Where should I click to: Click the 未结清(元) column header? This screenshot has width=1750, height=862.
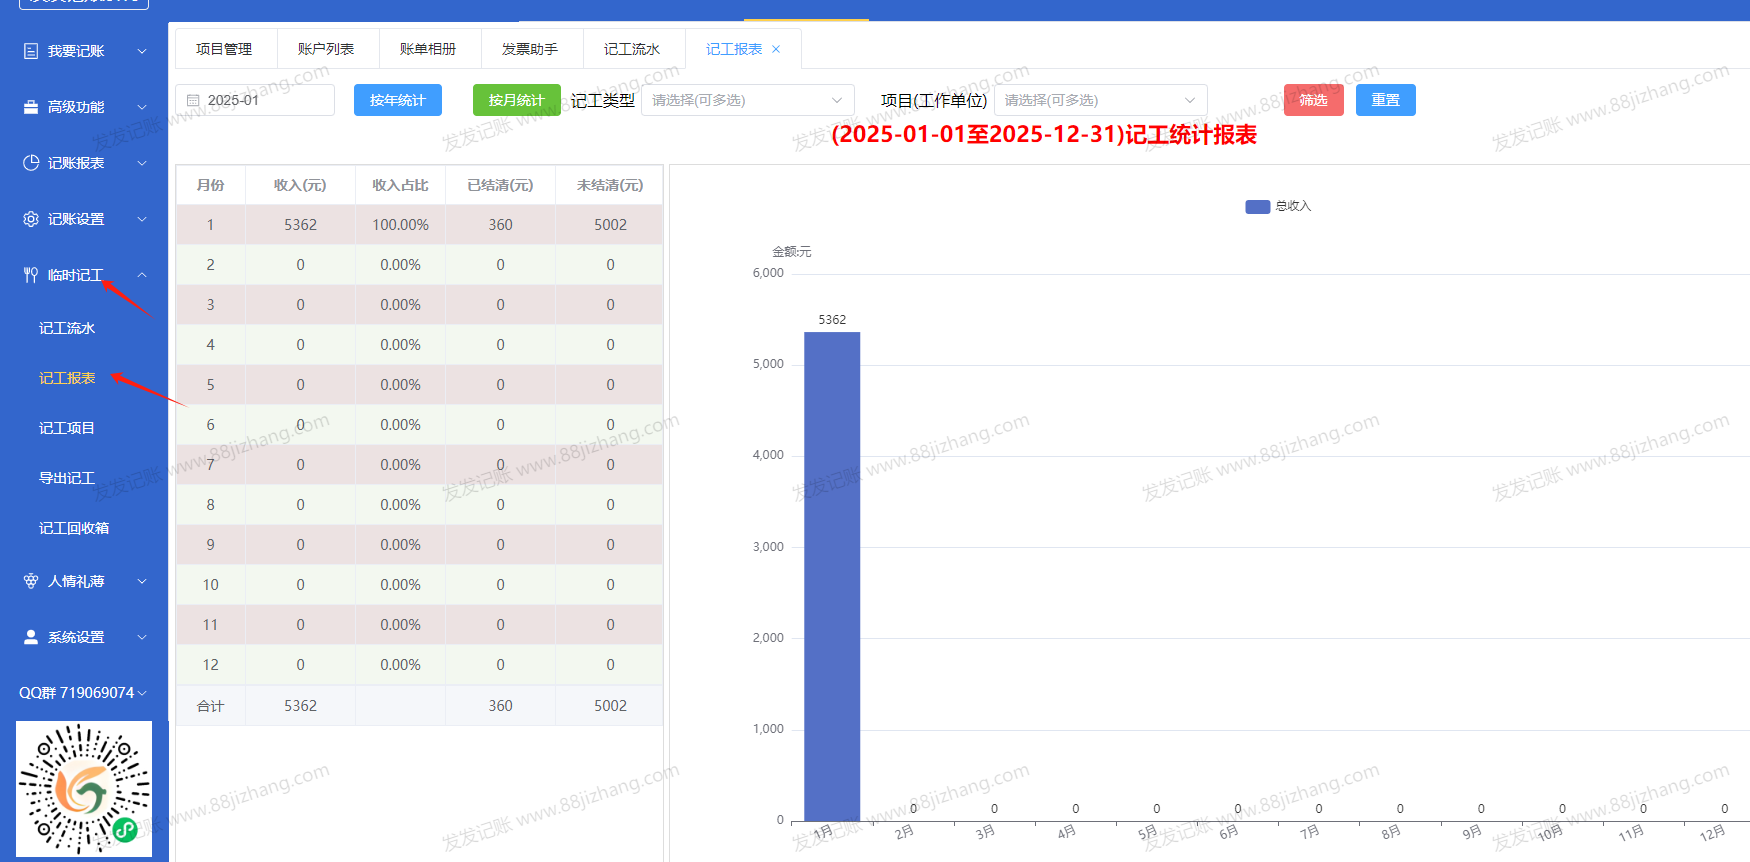click(610, 185)
